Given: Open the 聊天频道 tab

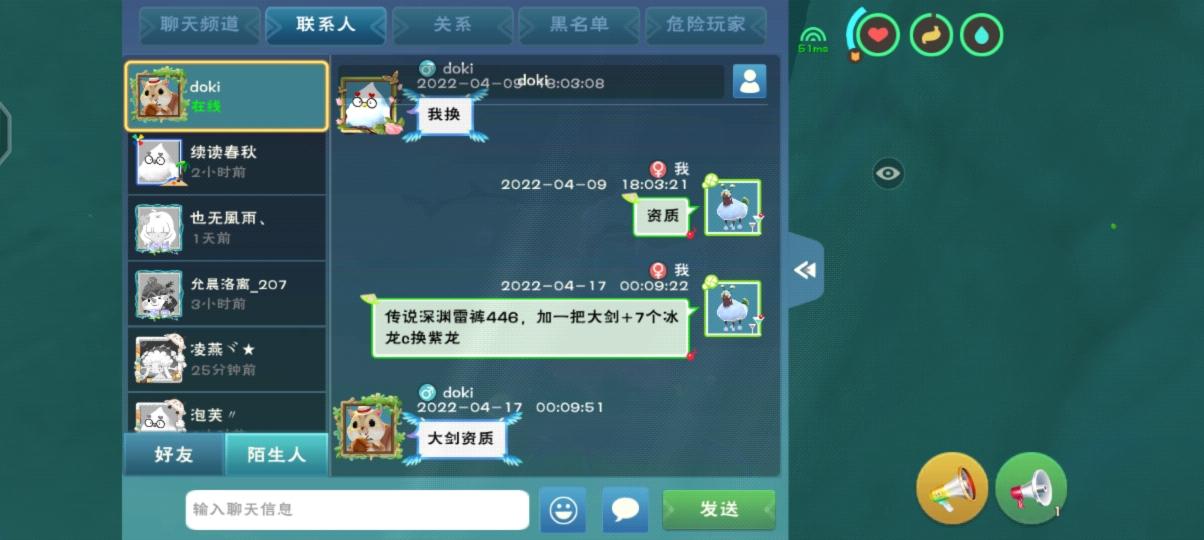Looking at the screenshot, I should tap(200, 25).
